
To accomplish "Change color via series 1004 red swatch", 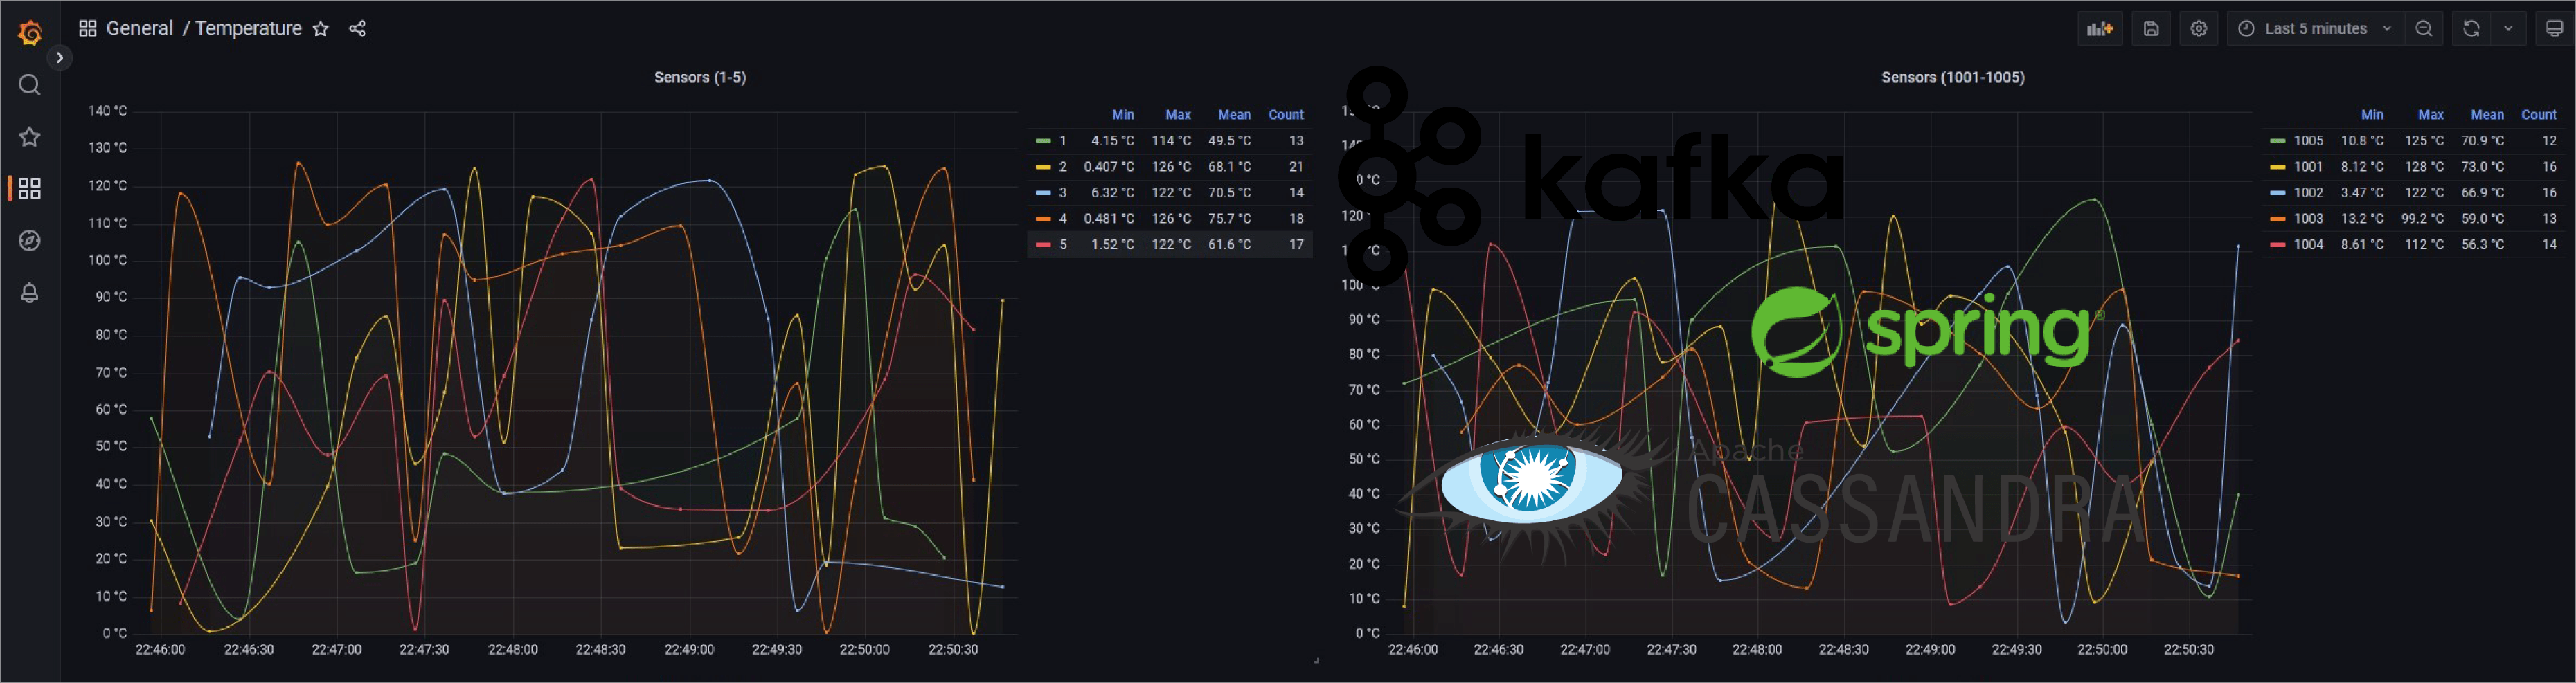I will click(2278, 245).
